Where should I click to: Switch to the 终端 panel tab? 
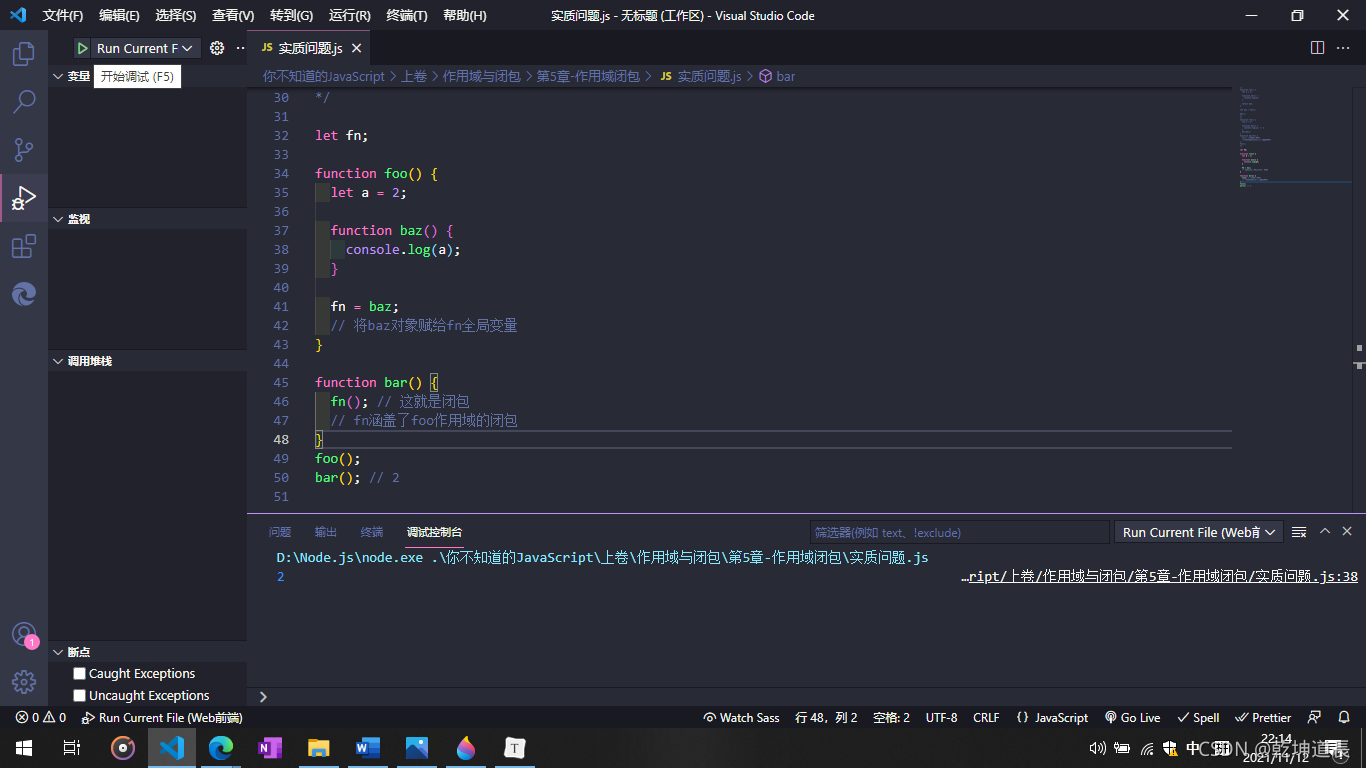point(372,532)
